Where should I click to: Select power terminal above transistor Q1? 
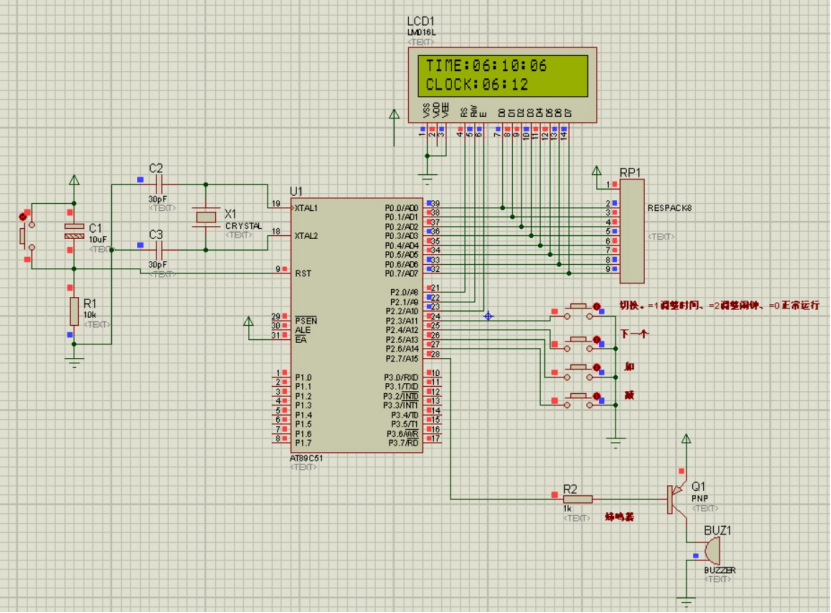686,439
